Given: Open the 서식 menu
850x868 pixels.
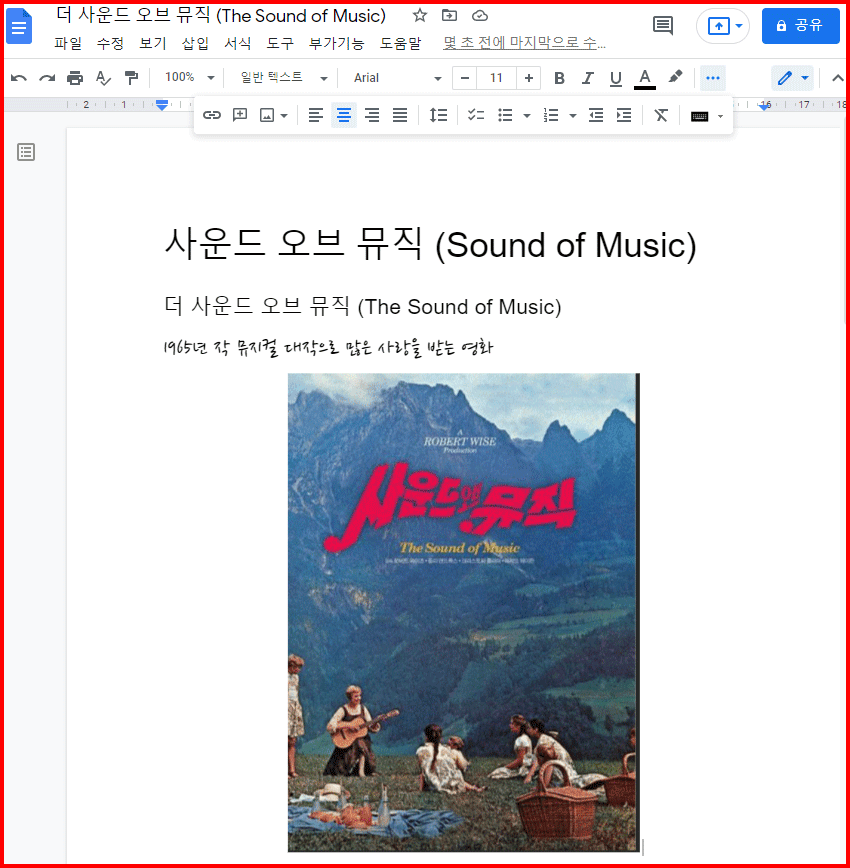Looking at the screenshot, I should (x=237, y=43).
